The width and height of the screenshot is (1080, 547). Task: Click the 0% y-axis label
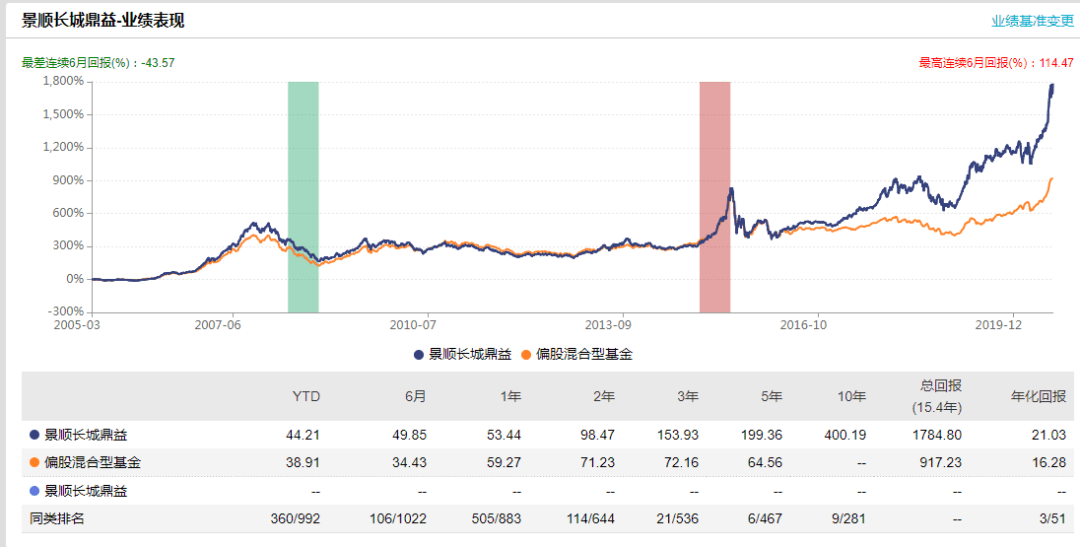point(75,279)
